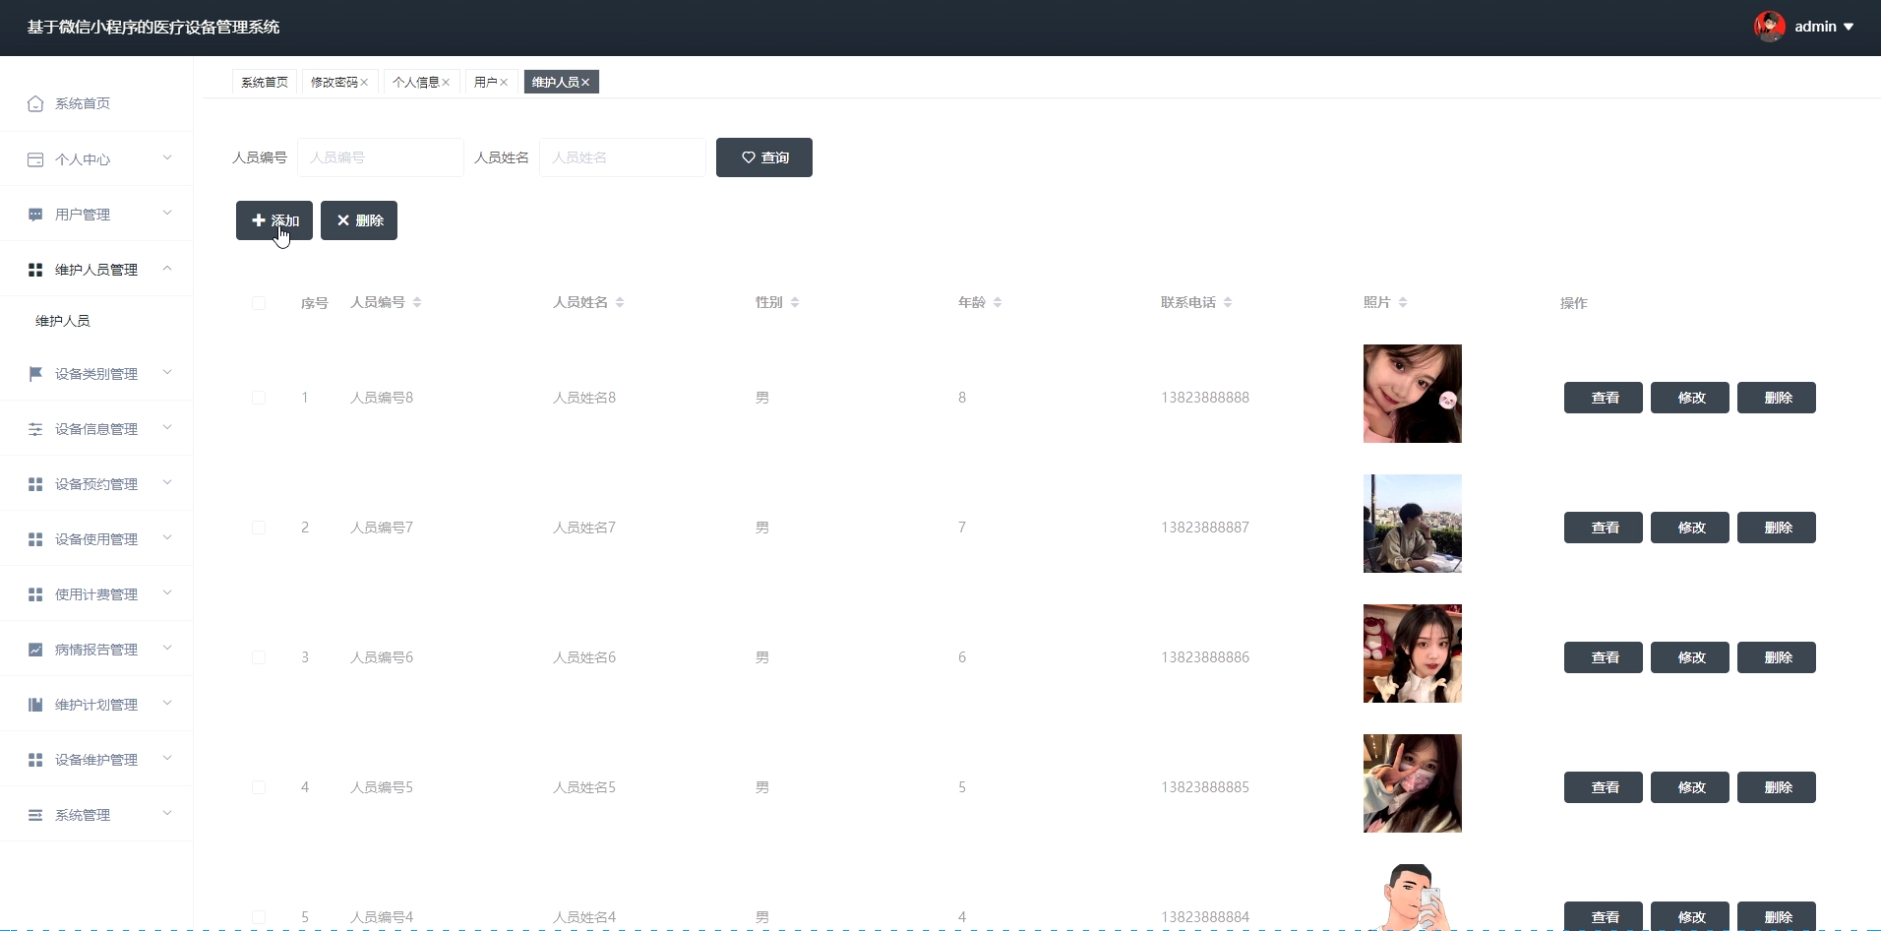The width and height of the screenshot is (1881, 931).
Task: Expand the 设备使用管理 menu chevron
Action: tap(167, 538)
